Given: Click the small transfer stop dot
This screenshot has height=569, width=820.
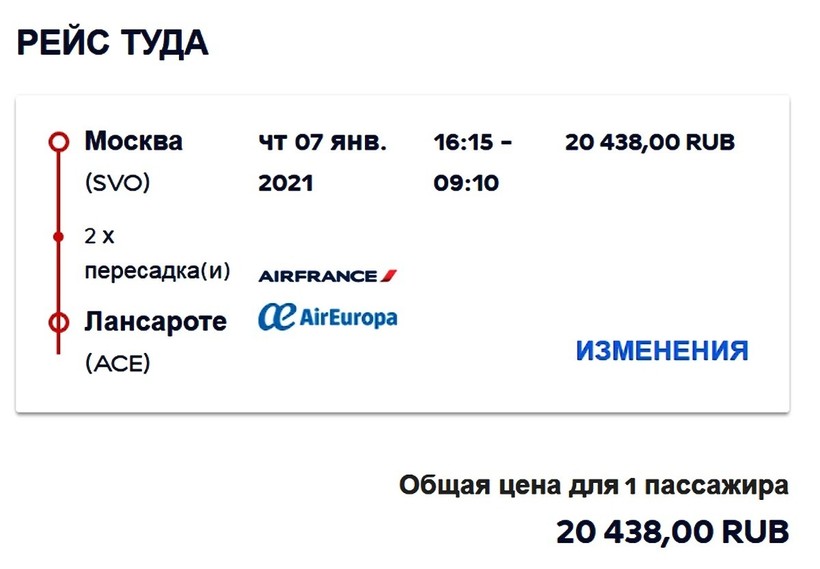Looking at the screenshot, I should click(59, 237).
